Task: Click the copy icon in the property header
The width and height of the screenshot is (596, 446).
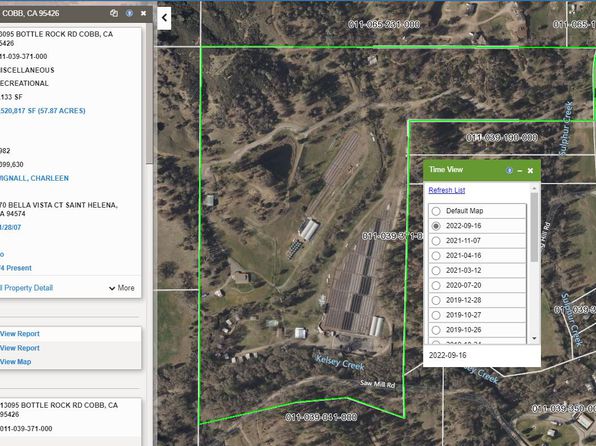Action: (114, 13)
